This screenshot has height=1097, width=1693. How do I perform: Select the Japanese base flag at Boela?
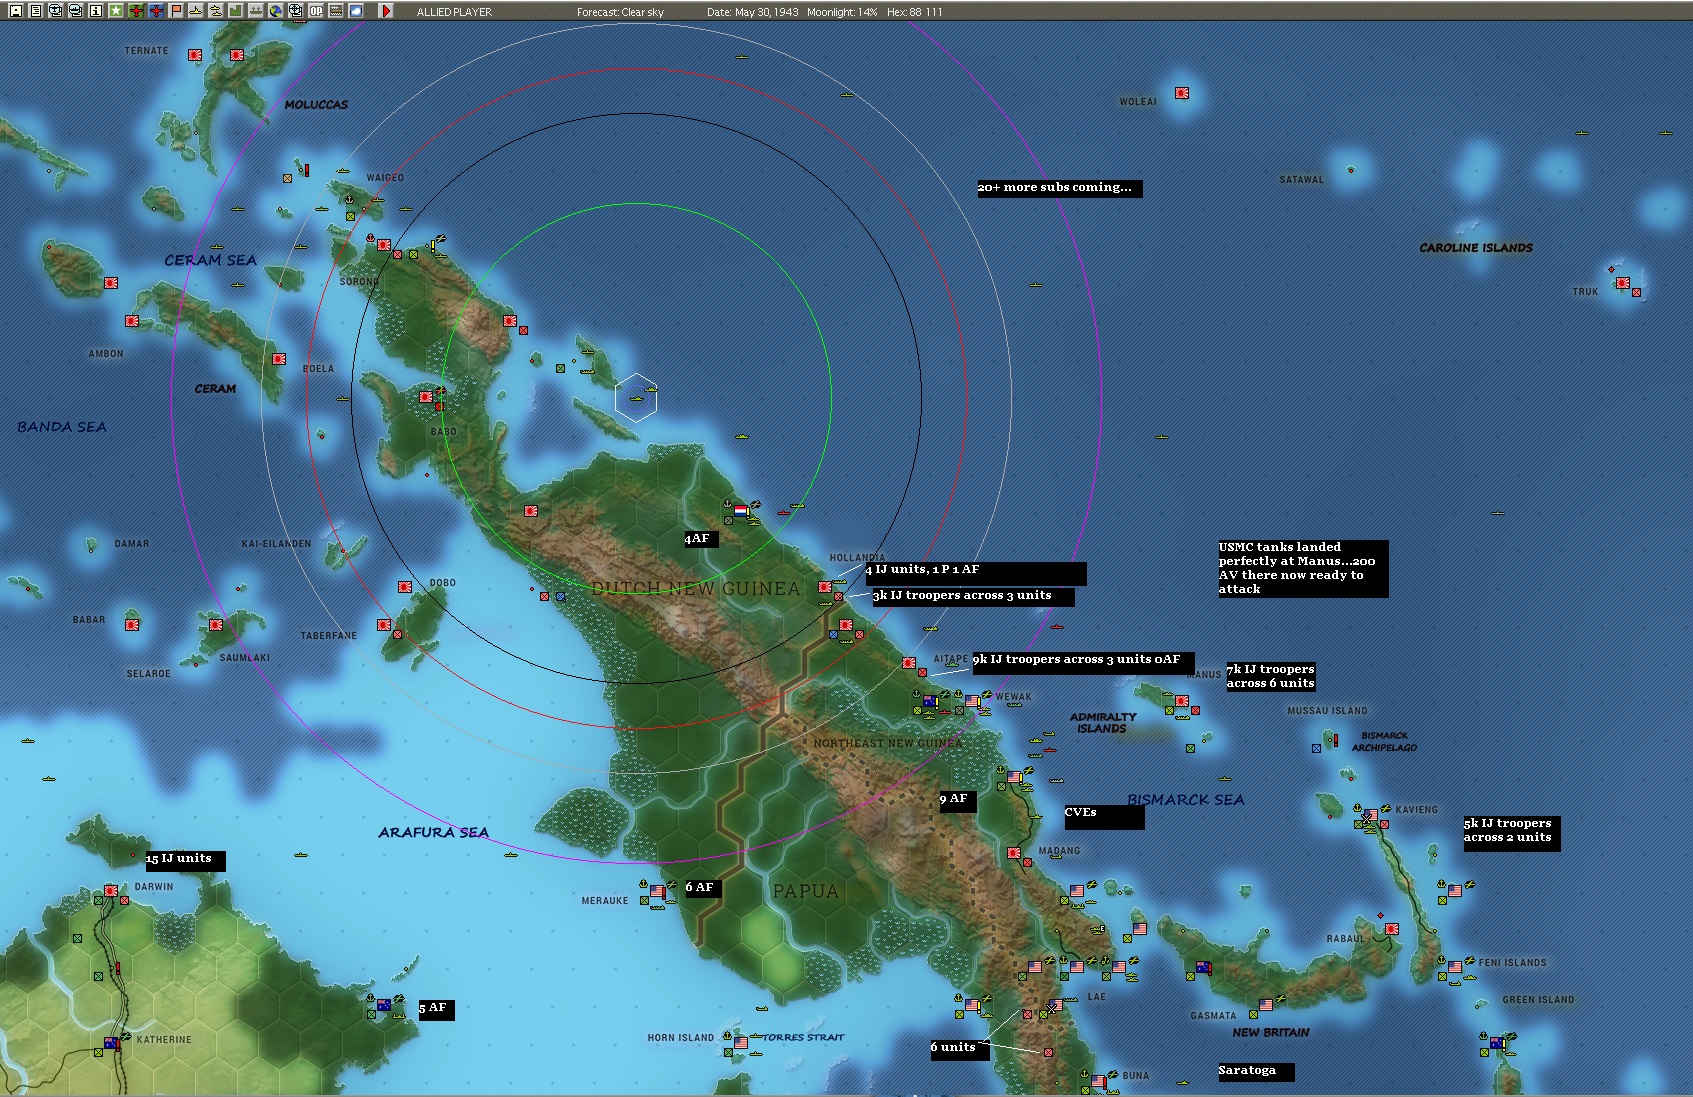280,359
